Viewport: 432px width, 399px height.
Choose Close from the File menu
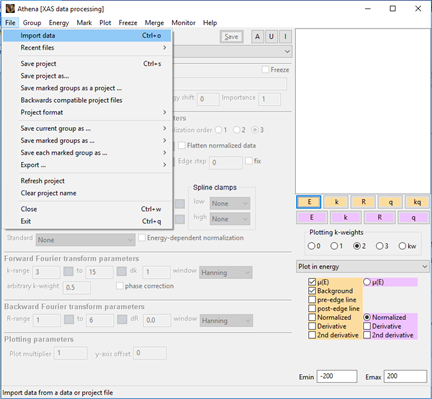pyautogui.click(x=87, y=209)
